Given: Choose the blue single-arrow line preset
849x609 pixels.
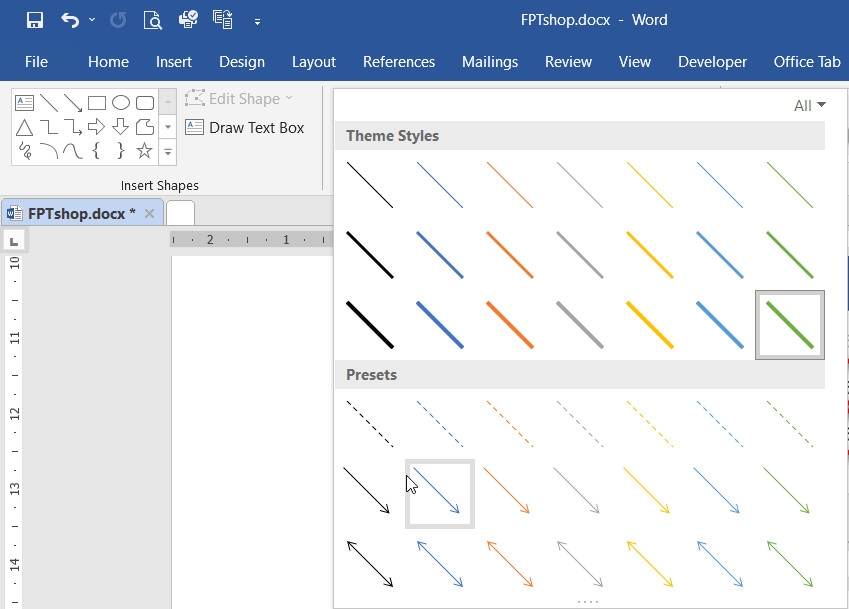Looking at the screenshot, I should coord(440,494).
